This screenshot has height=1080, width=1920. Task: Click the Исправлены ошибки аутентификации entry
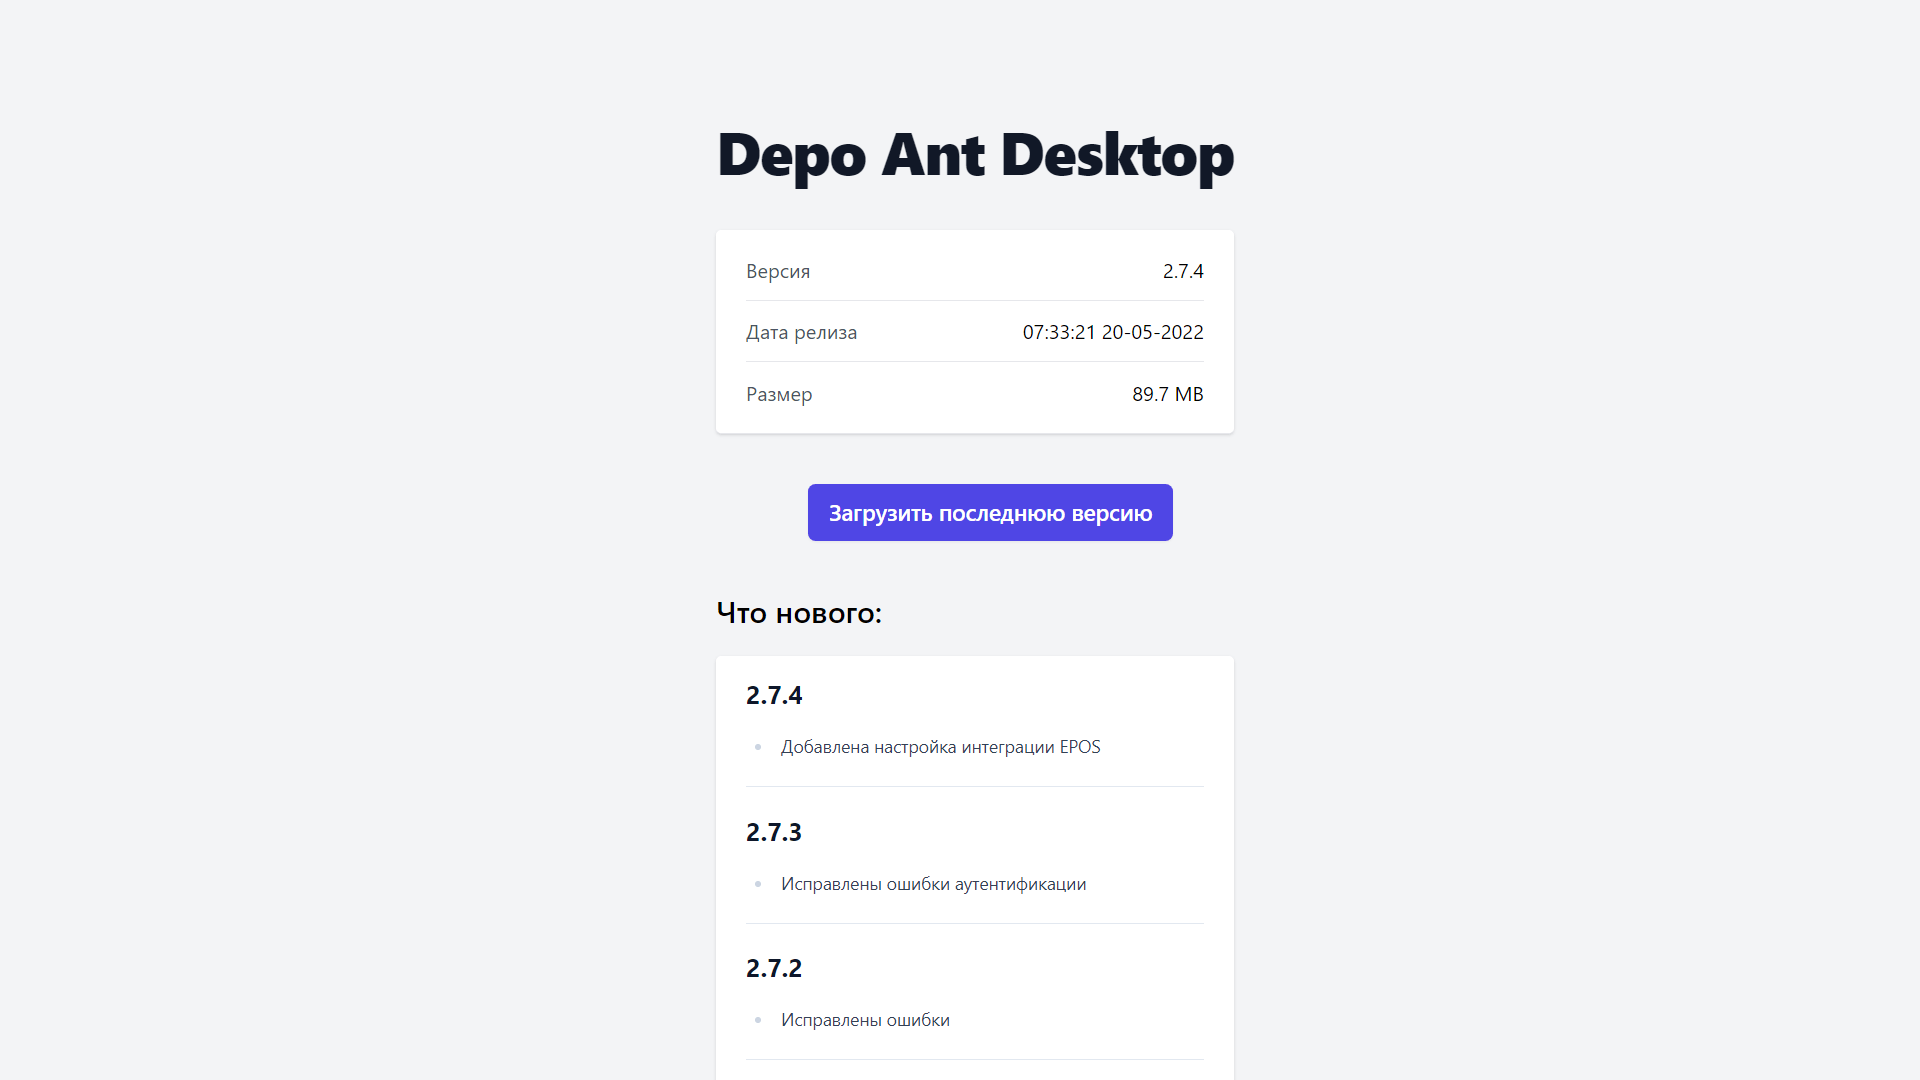933,884
